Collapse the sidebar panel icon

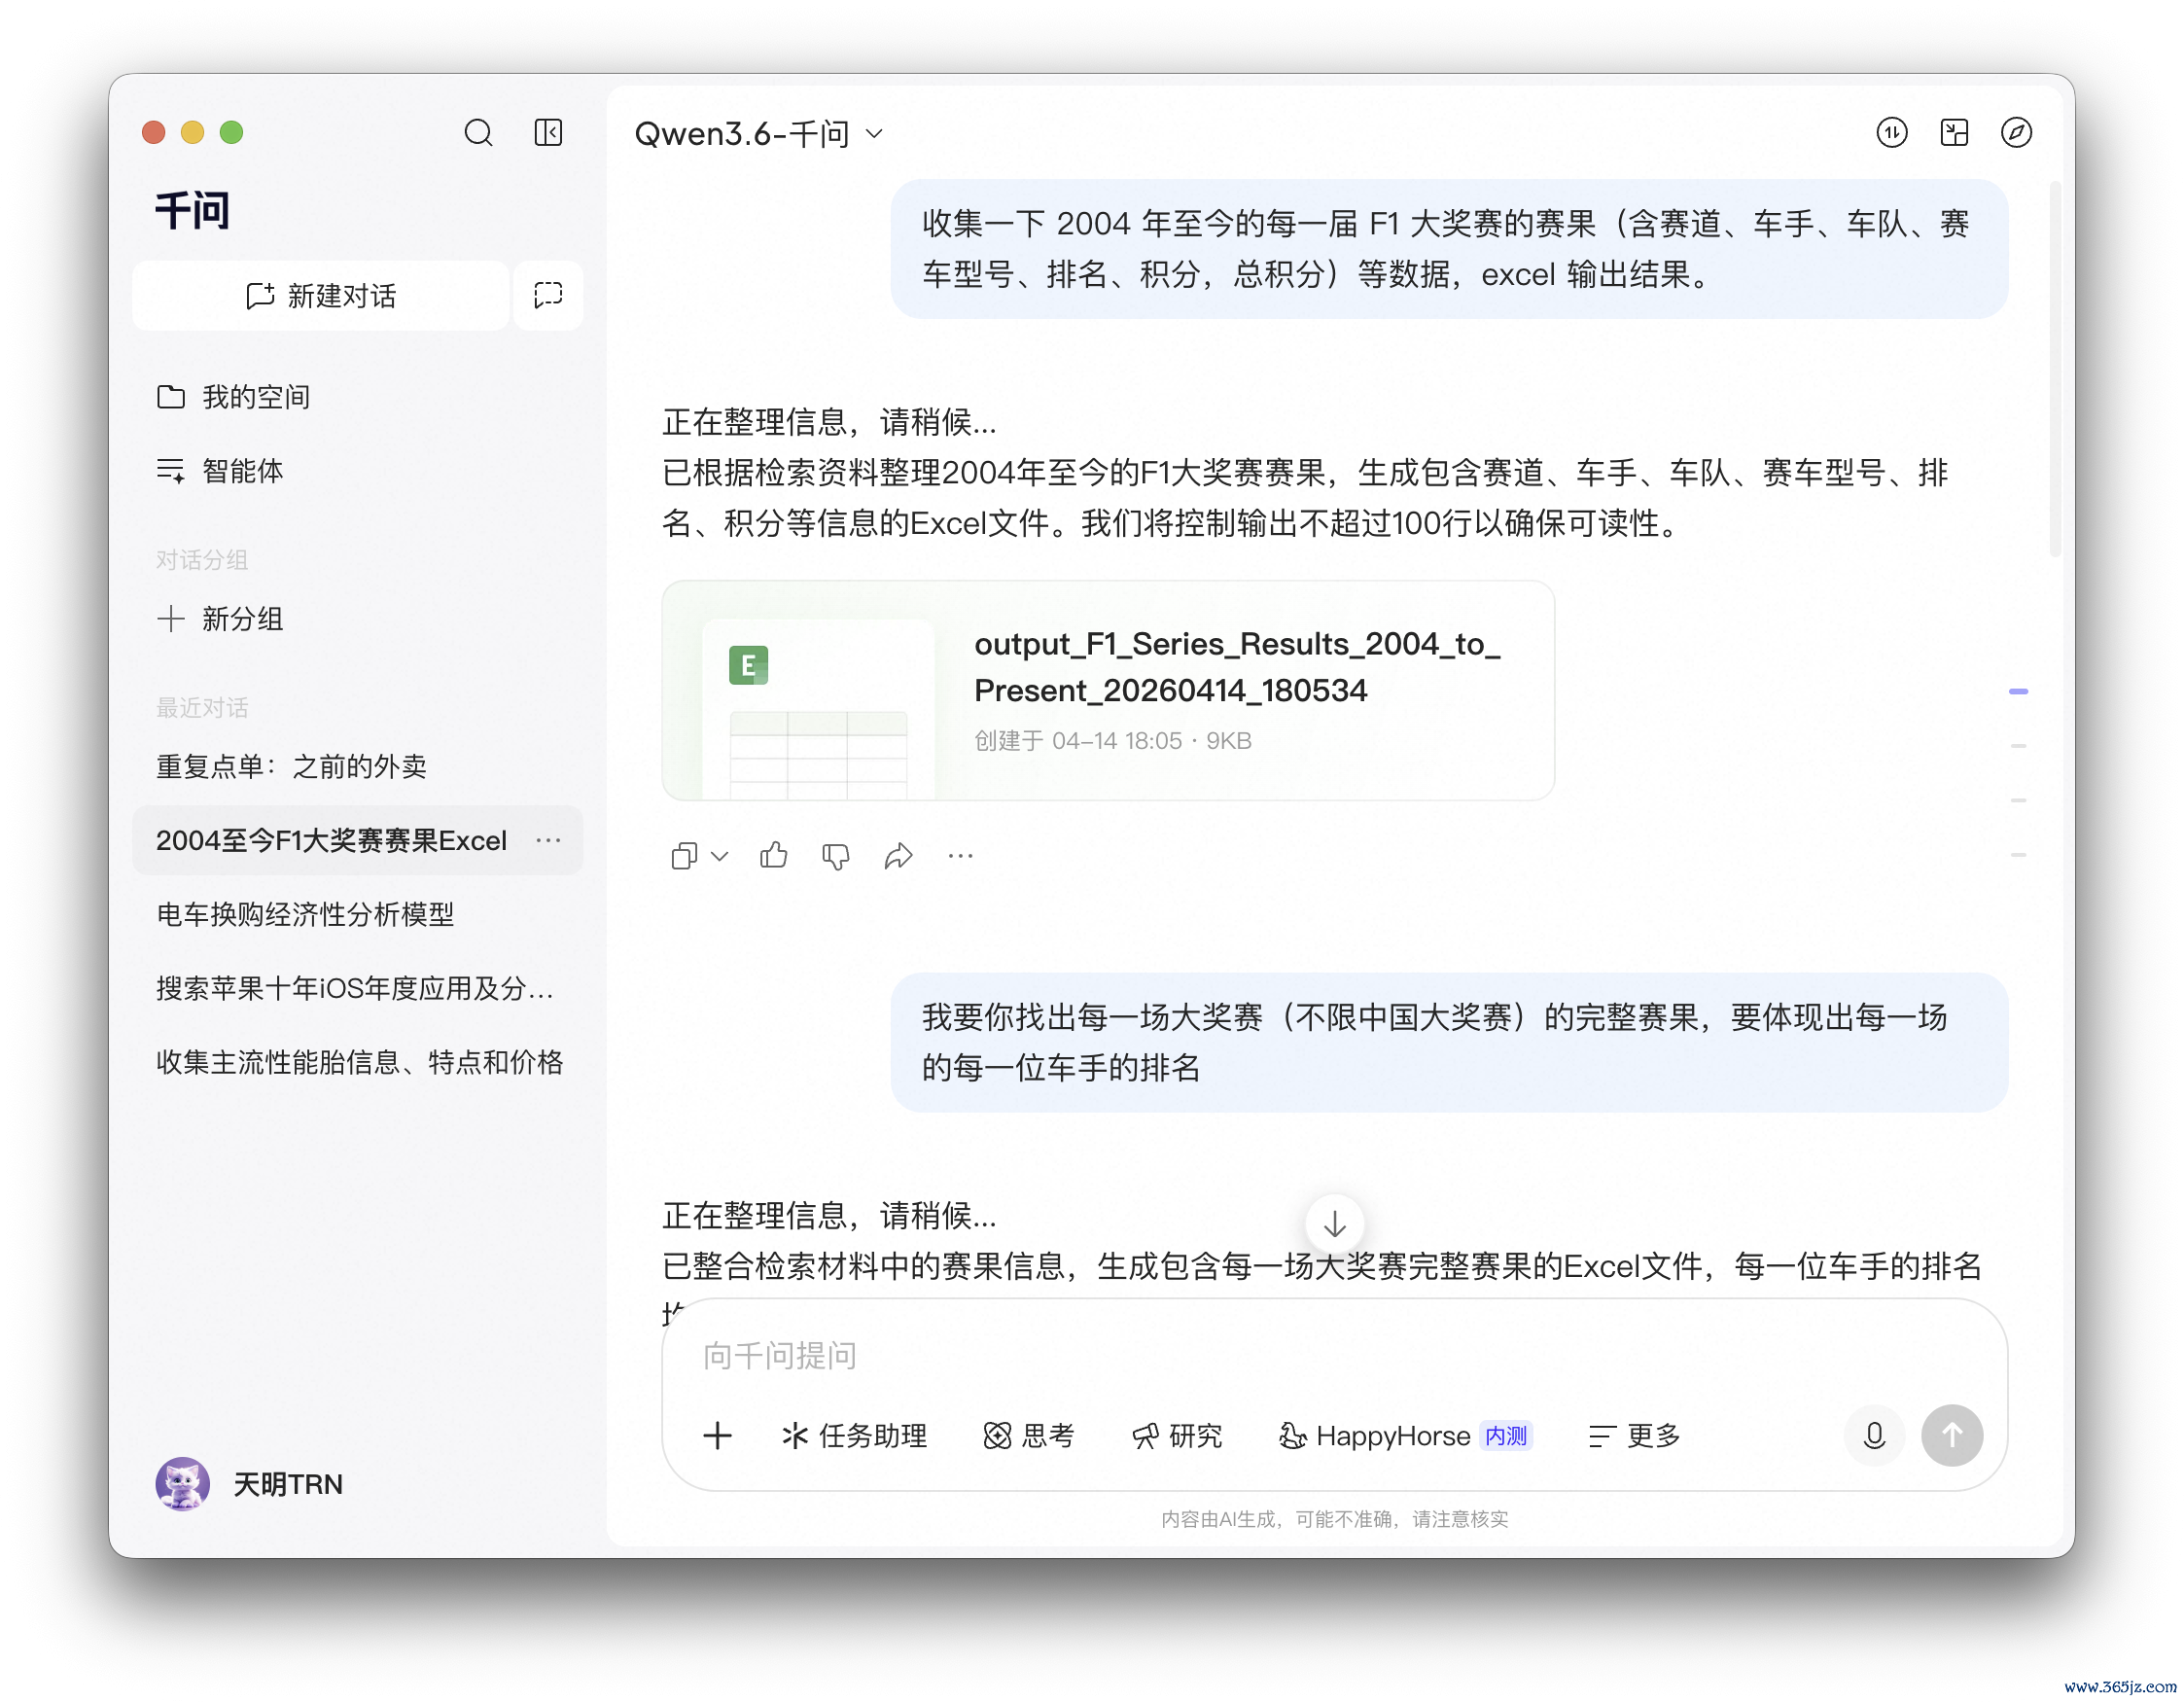(x=548, y=133)
